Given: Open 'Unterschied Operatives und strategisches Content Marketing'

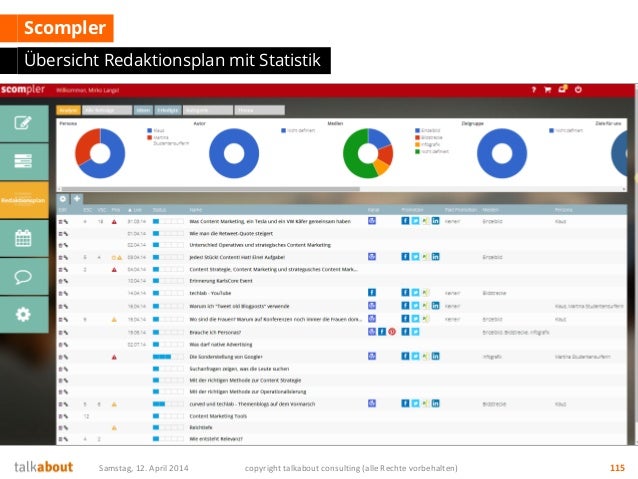Looking at the screenshot, I should [x=260, y=245].
